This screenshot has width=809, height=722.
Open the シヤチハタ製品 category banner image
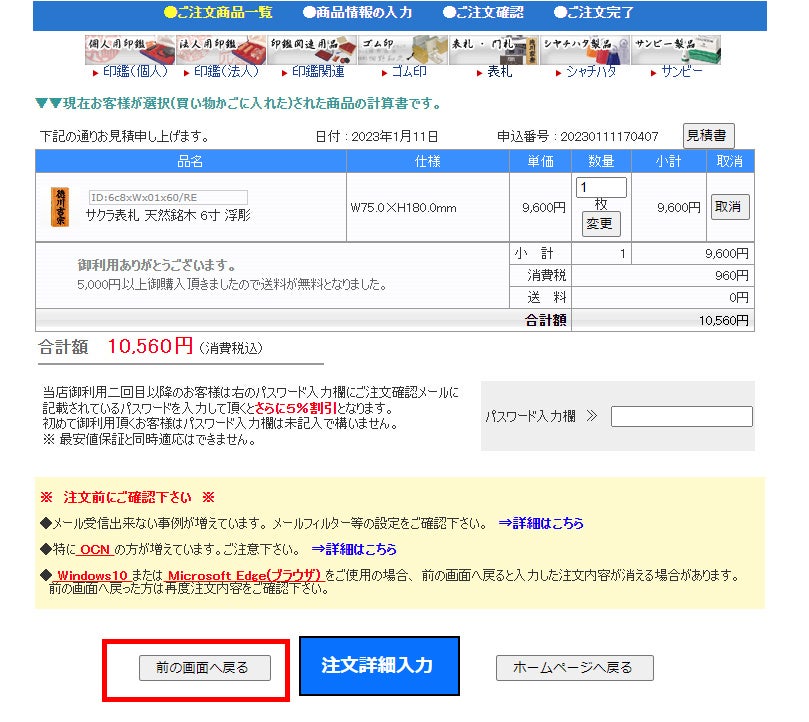[585, 50]
